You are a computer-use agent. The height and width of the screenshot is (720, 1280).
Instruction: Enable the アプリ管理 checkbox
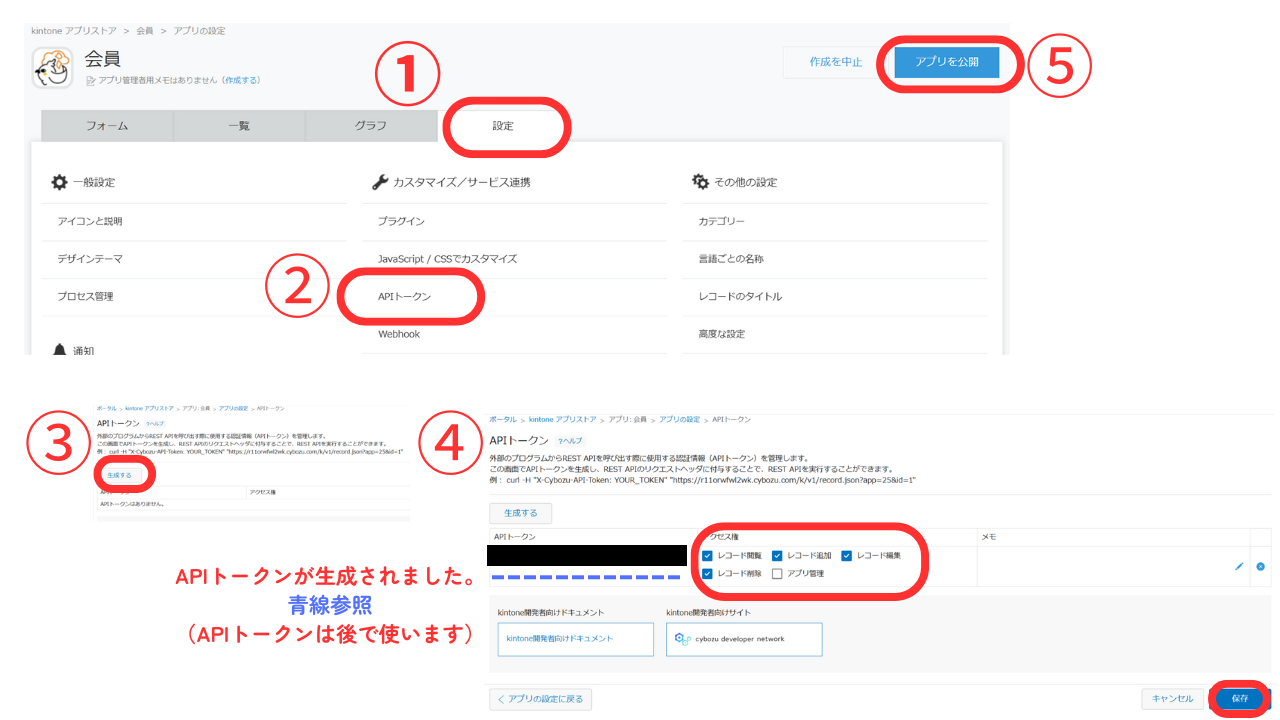click(x=777, y=574)
